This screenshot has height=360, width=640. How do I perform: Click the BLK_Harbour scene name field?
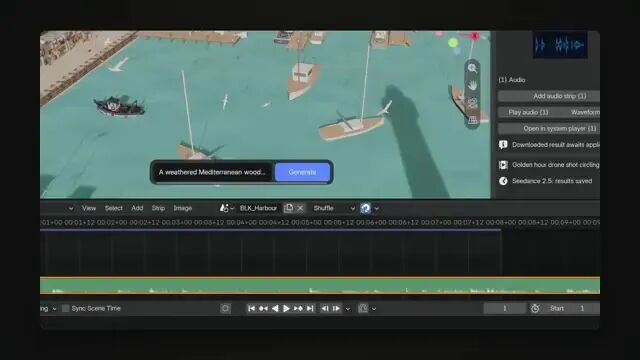click(258, 208)
